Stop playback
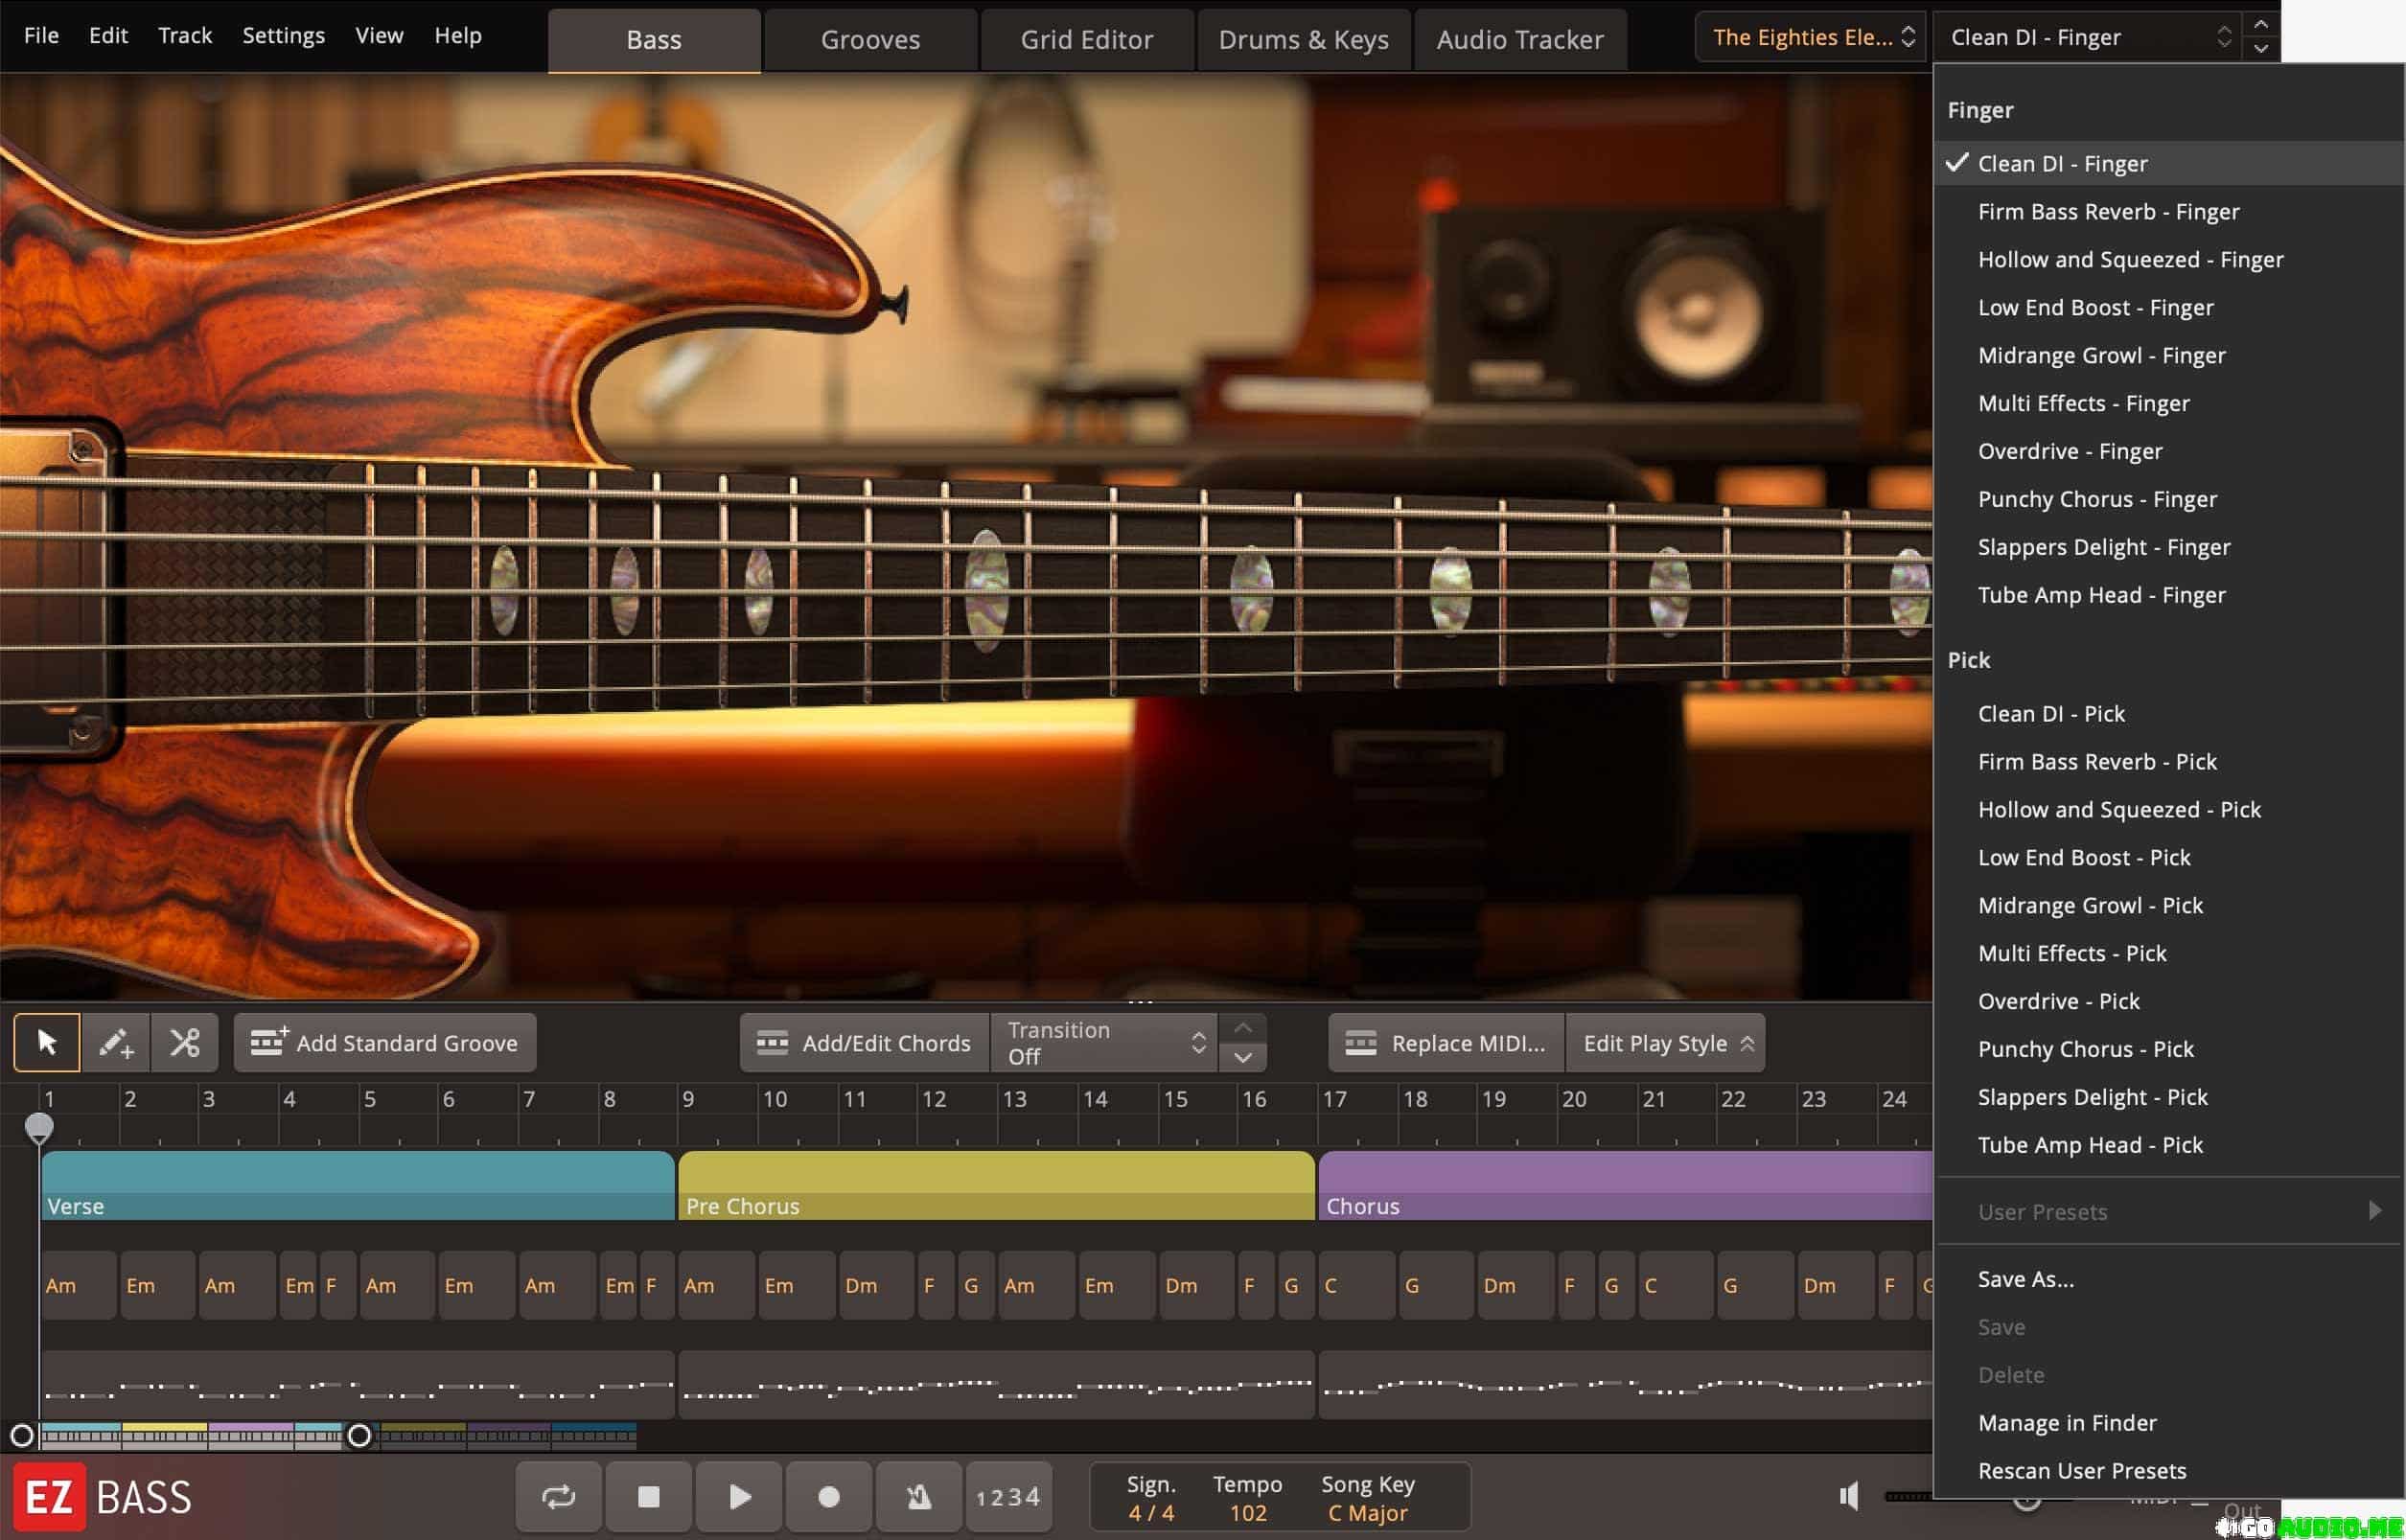This screenshot has width=2406, height=1540. [649, 1496]
